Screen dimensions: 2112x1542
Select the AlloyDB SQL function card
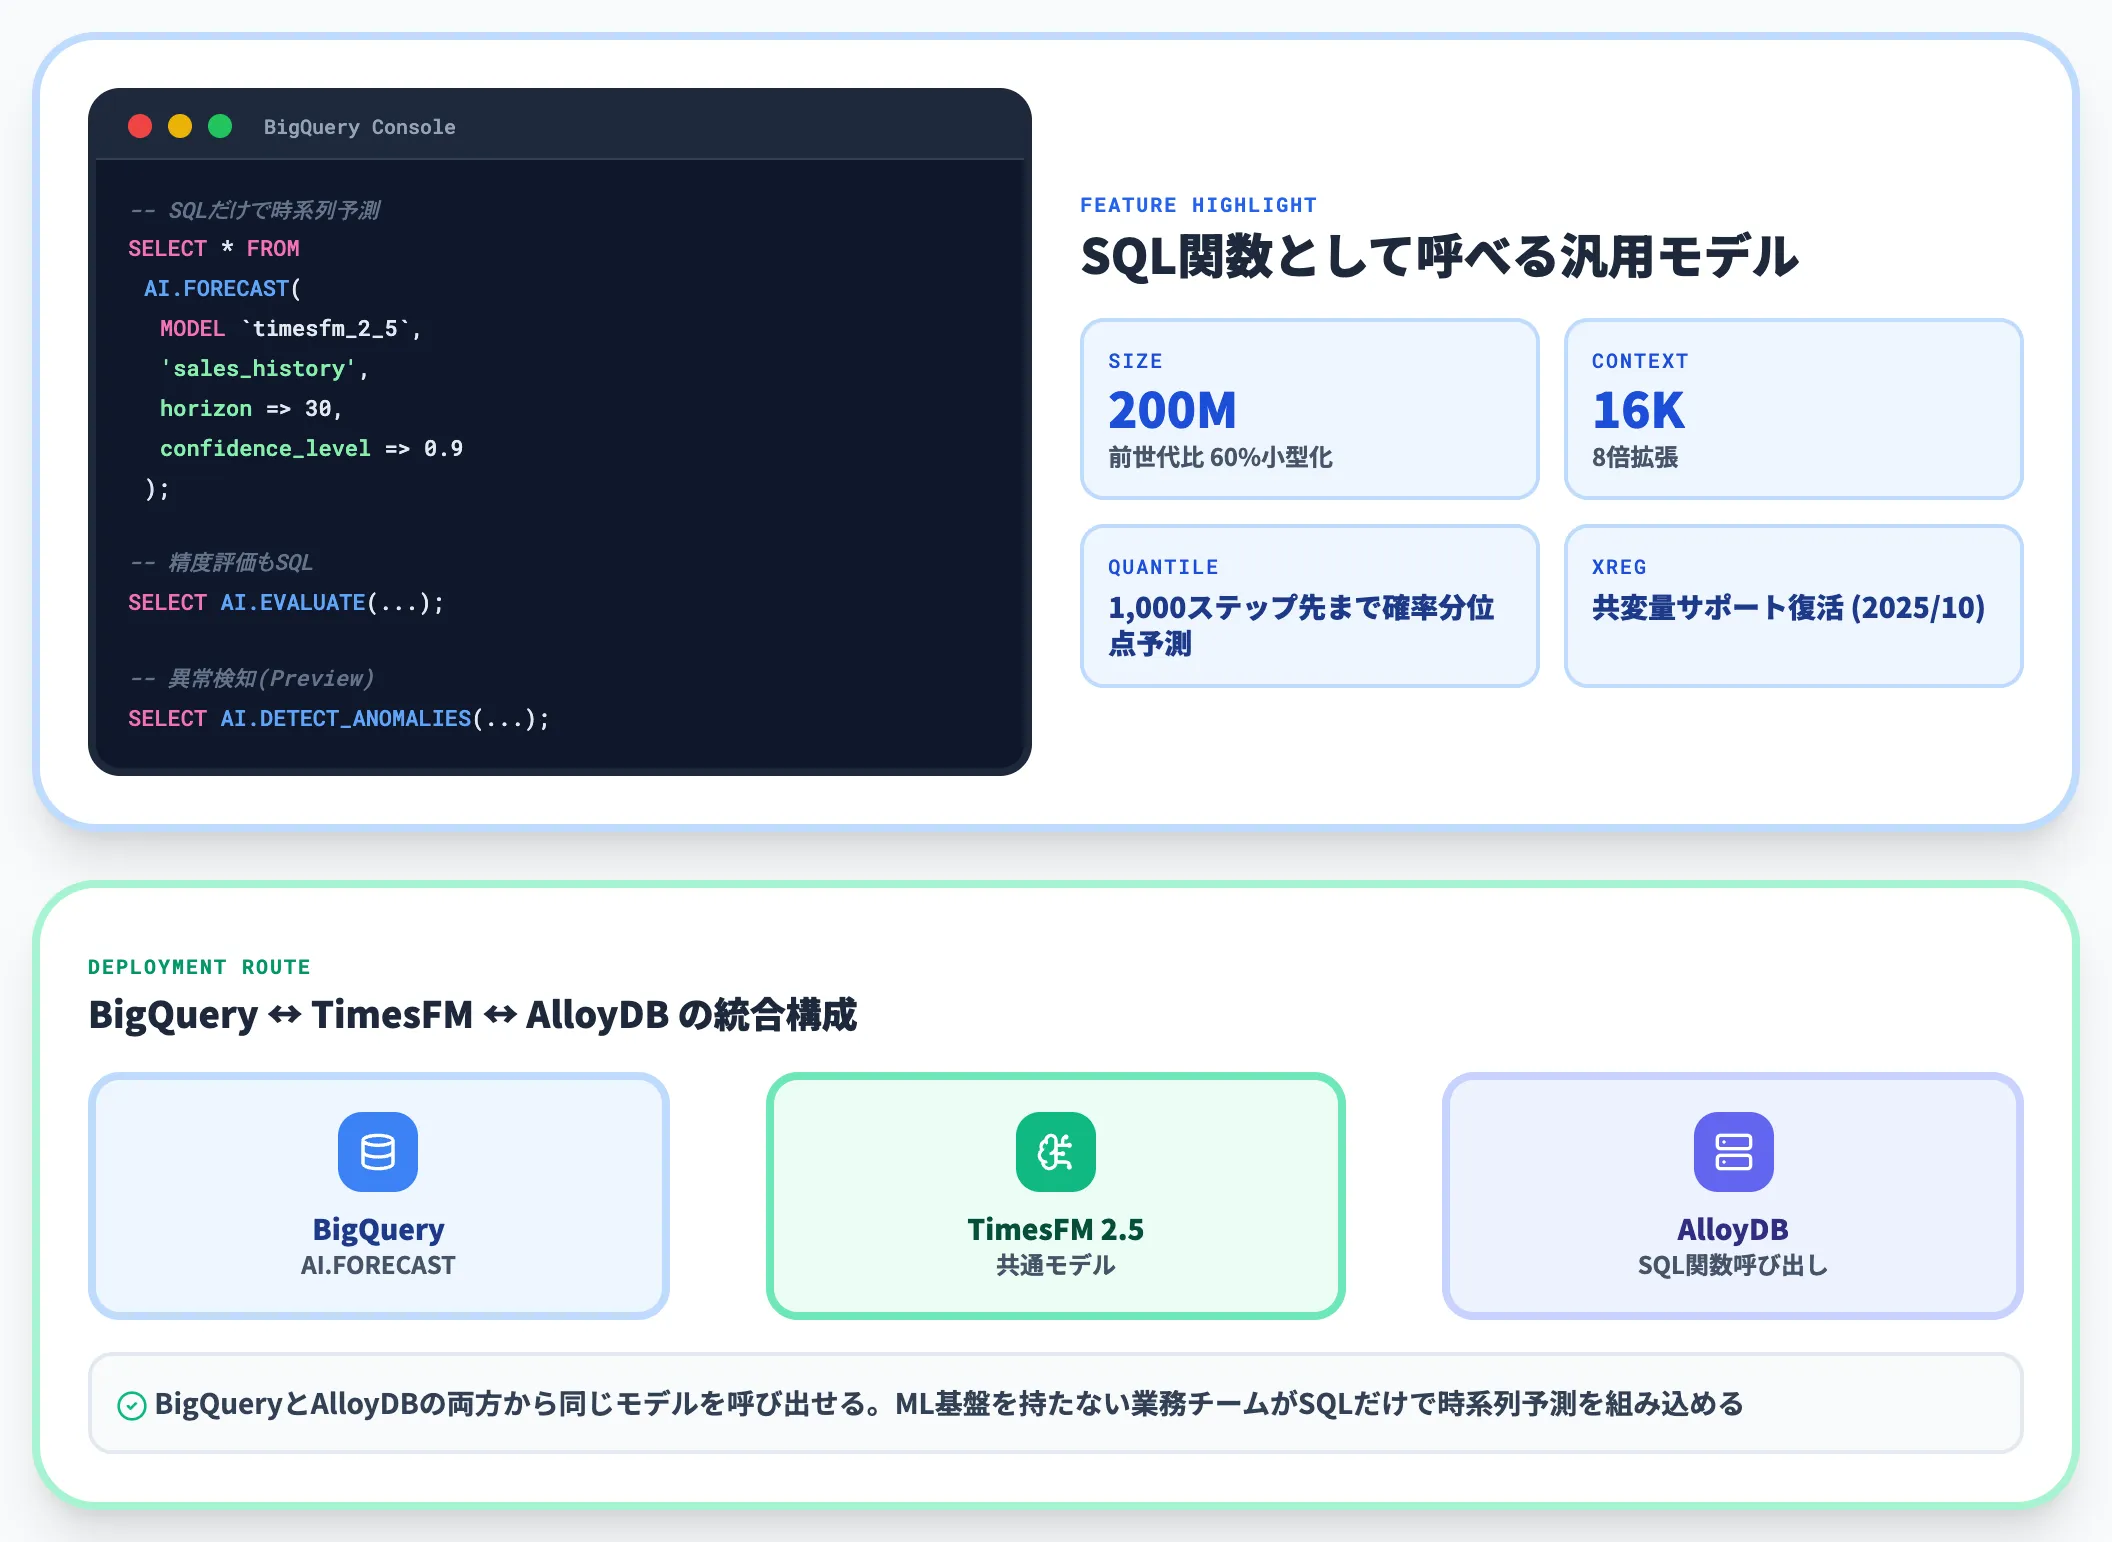[x=1733, y=1196]
